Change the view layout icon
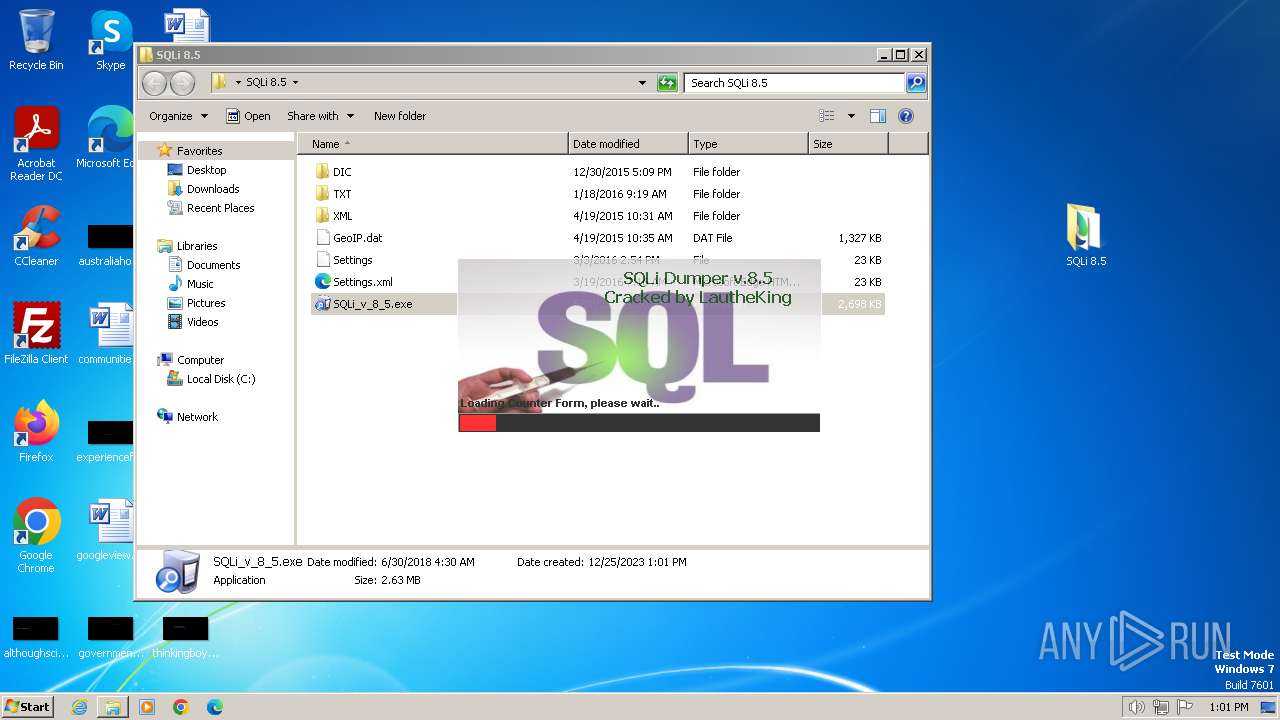 pyautogui.click(x=827, y=116)
